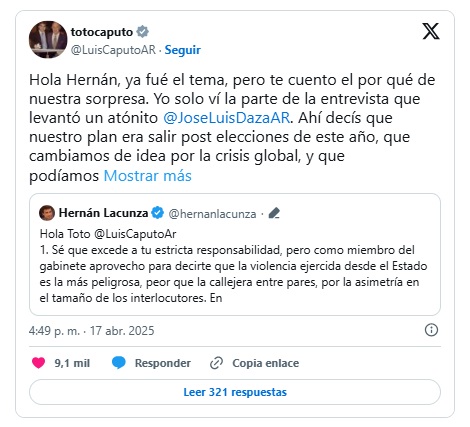Click the Responder button
The width and height of the screenshot is (470, 427).
click(163, 363)
